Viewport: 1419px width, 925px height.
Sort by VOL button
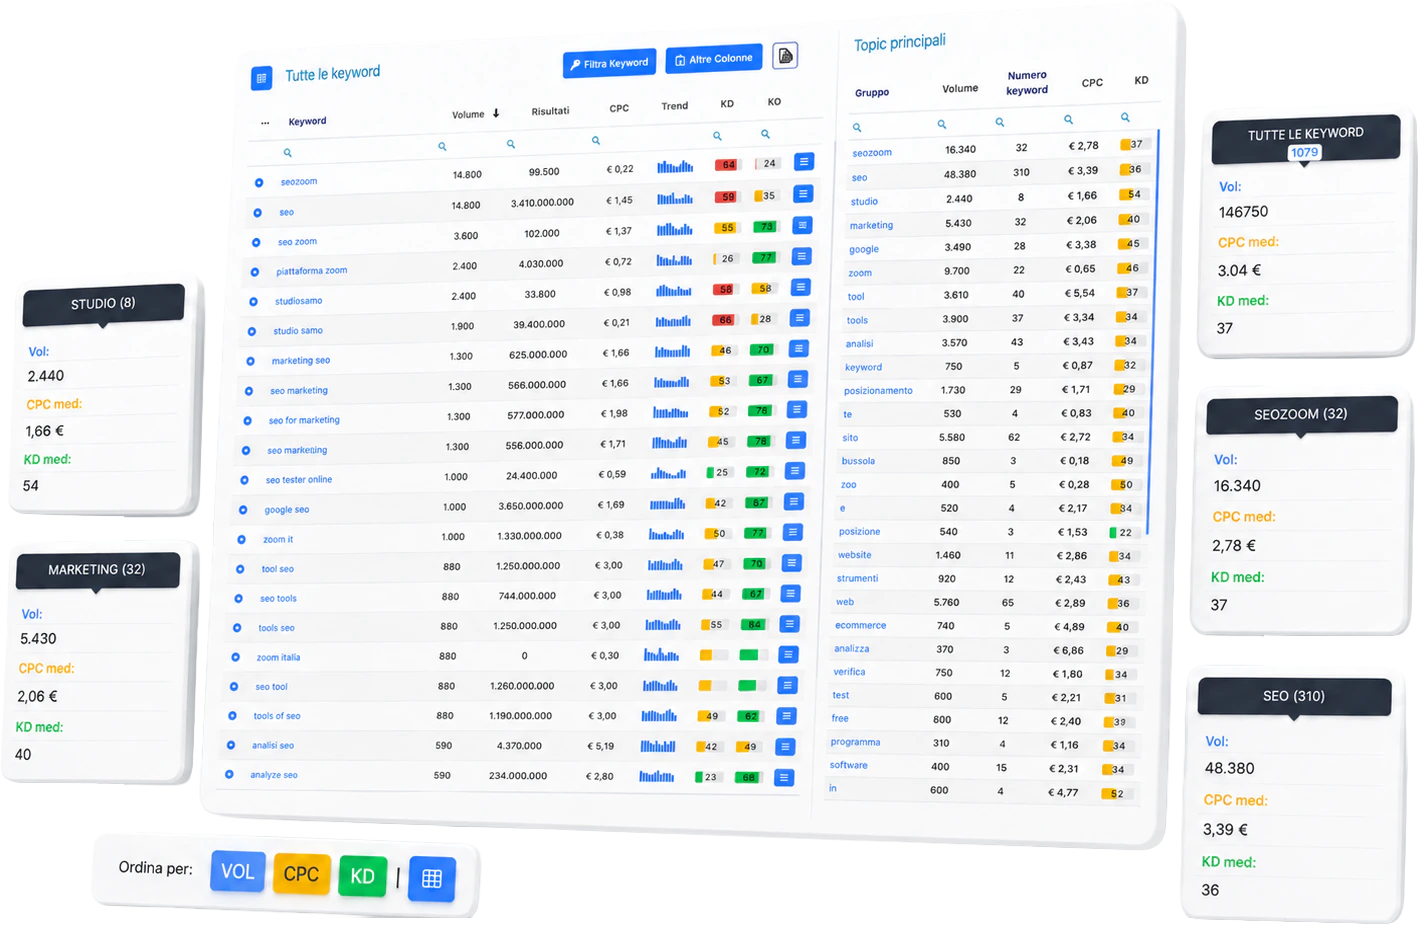point(238,872)
